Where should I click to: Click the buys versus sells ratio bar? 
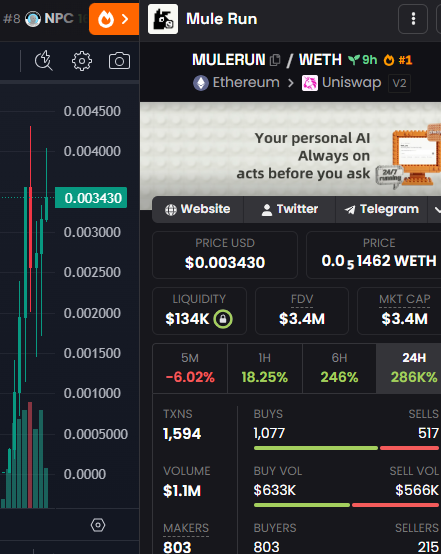[346, 448]
